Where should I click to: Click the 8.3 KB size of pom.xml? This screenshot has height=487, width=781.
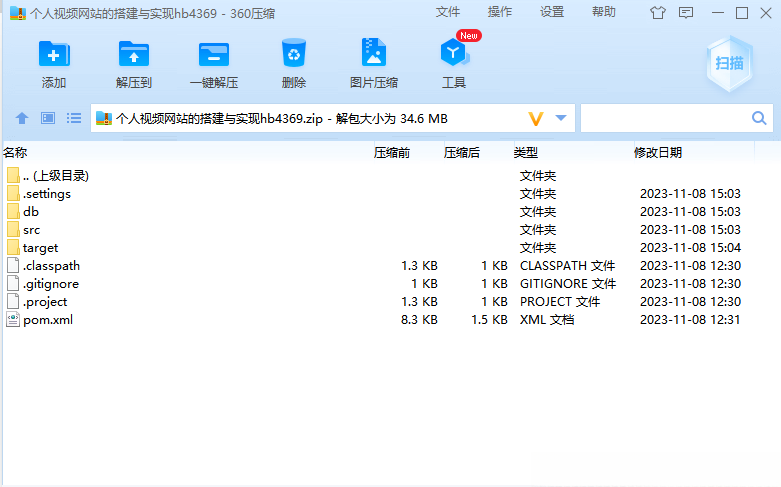coord(419,320)
